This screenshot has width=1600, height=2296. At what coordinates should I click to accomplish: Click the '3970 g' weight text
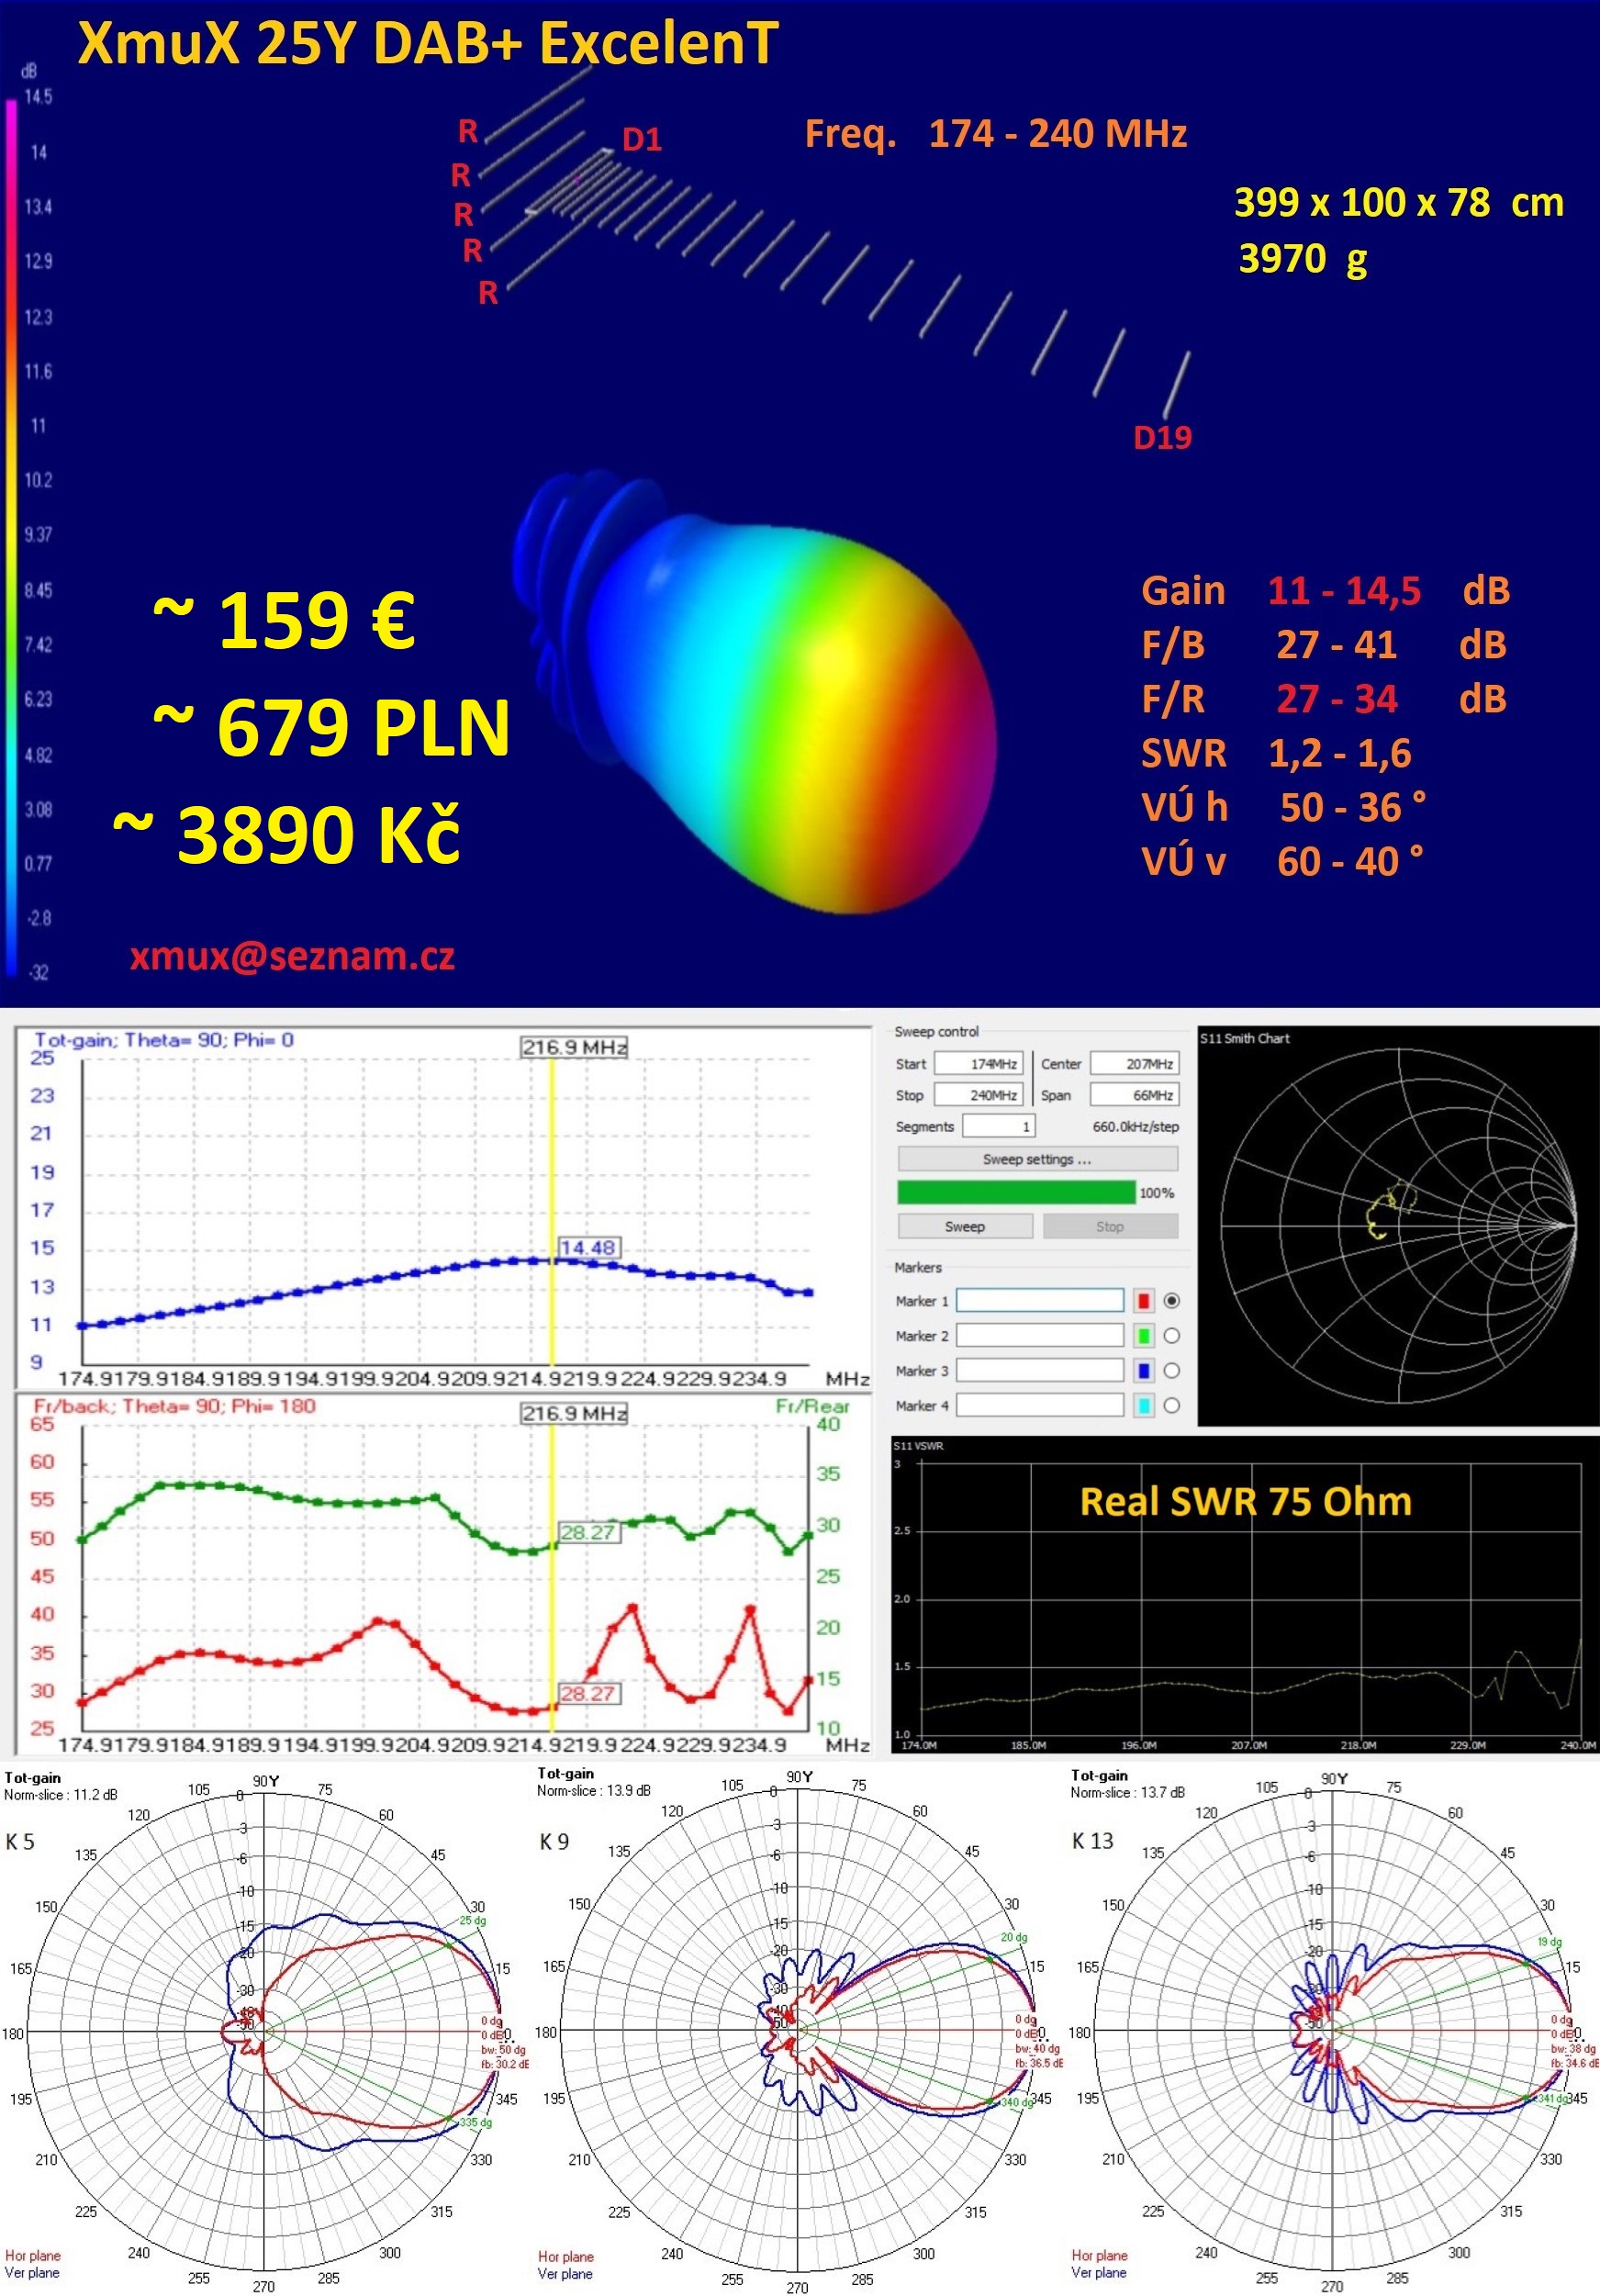point(1303,259)
